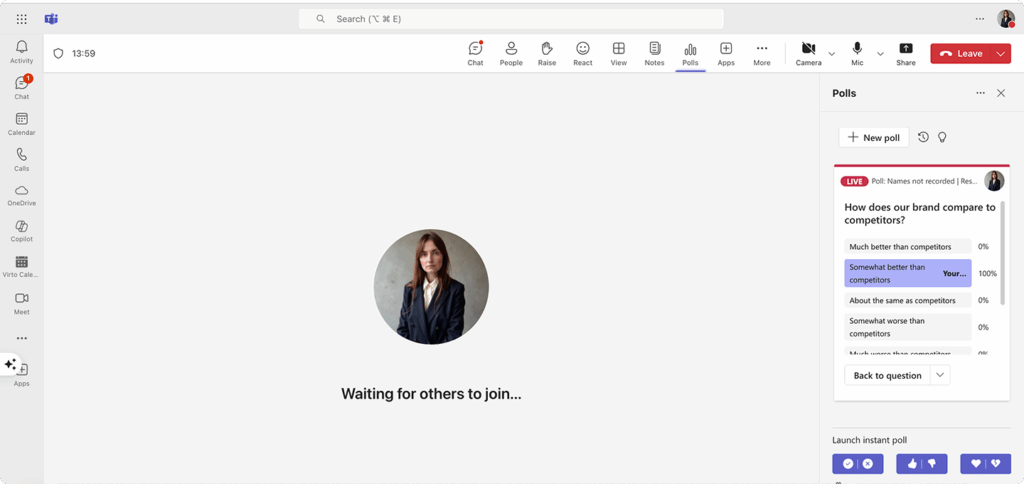The width and height of the screenshot is (1024, 484).
Task: Open meeting Chat from the toolbar
Action: [x=475, y=54]
